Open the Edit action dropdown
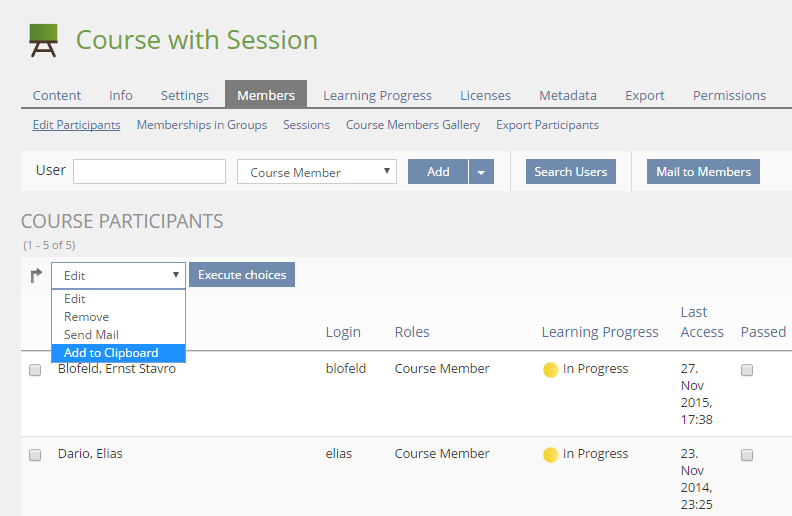792x516 pixels. 118,275
